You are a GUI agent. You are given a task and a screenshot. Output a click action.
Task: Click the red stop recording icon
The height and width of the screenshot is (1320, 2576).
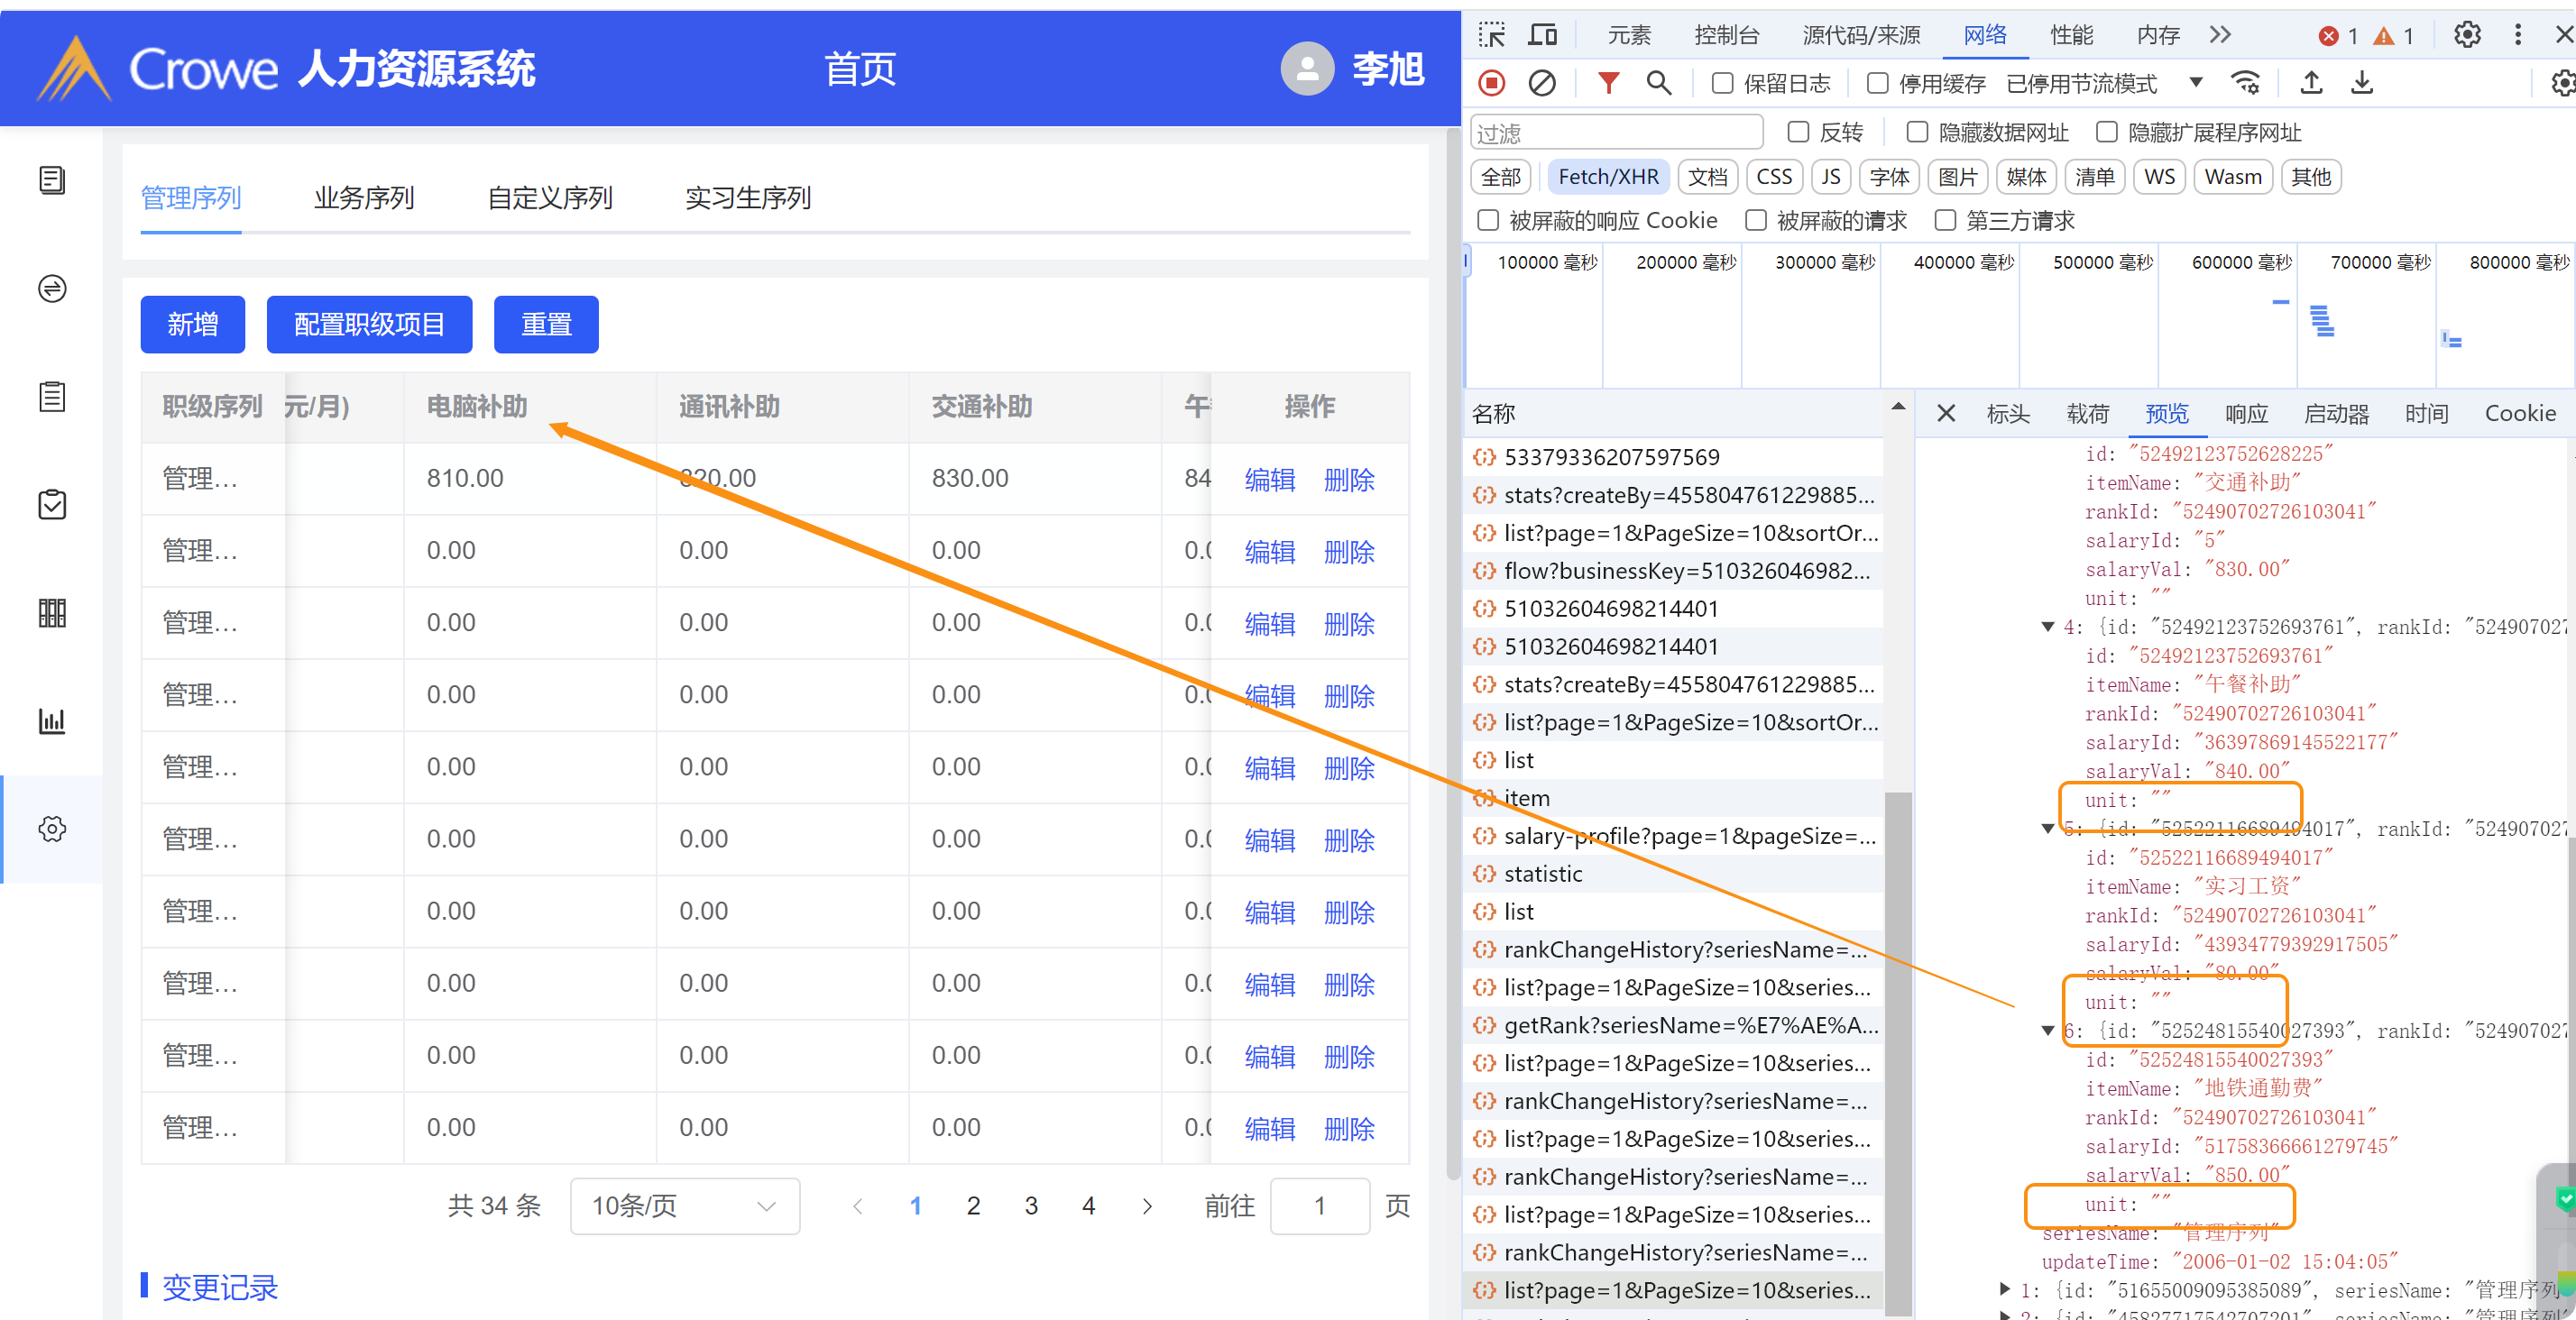1492,83
